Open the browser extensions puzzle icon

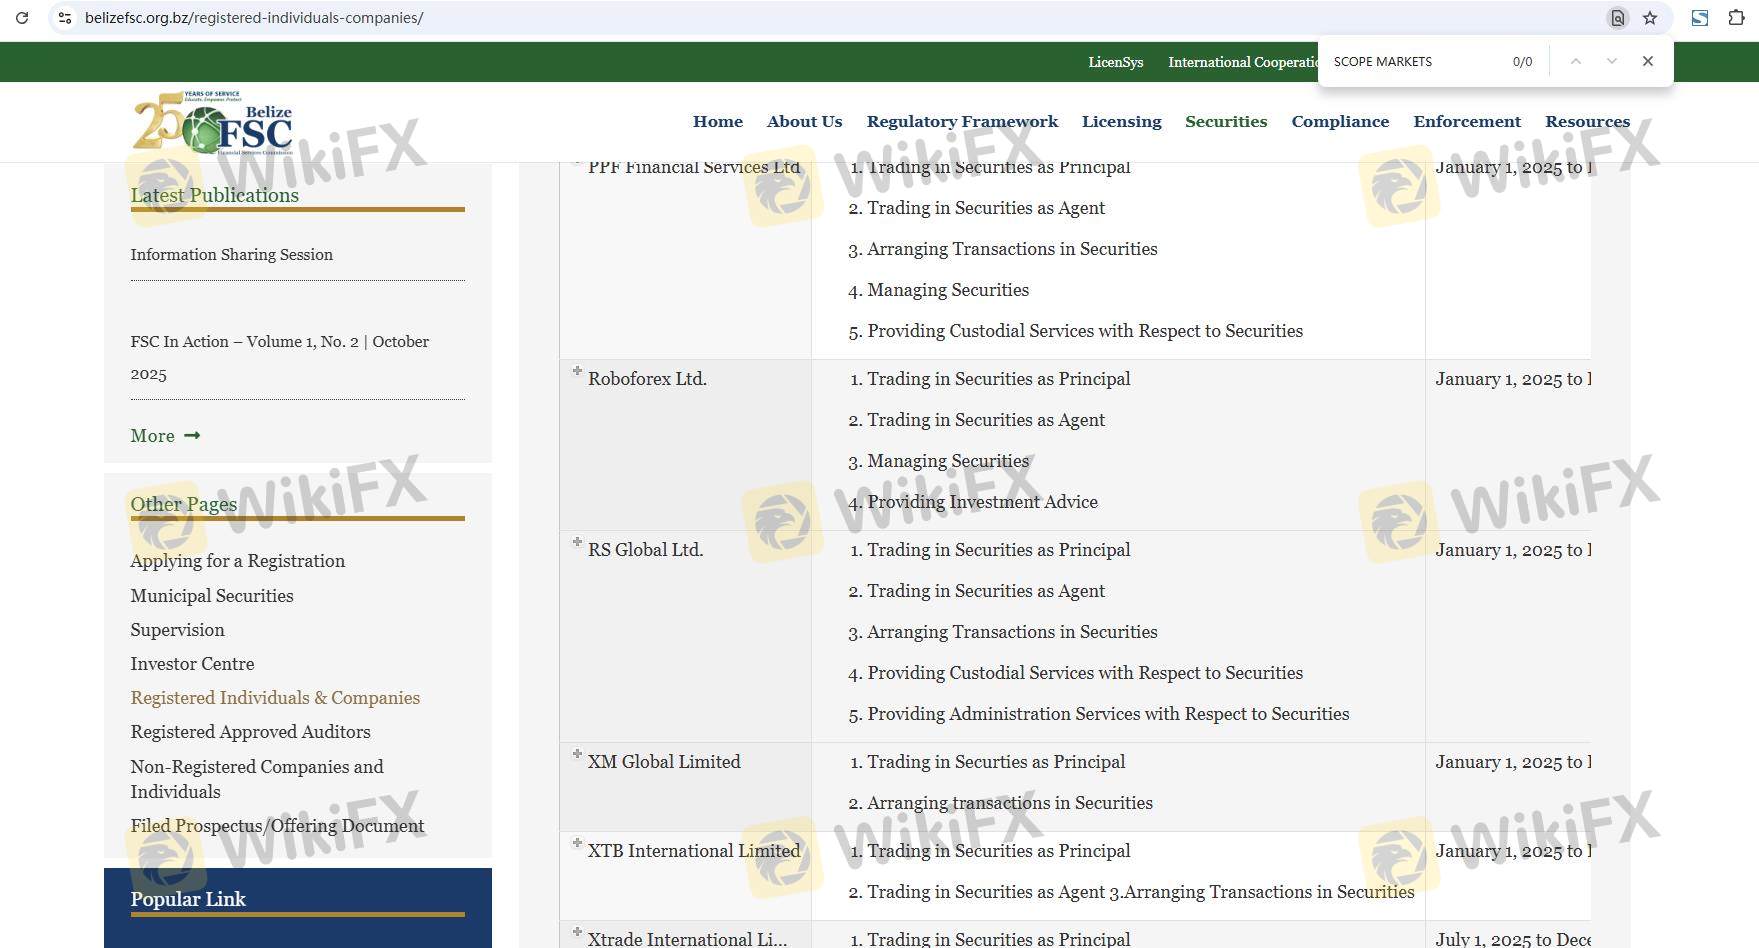tap(1736, 18)
